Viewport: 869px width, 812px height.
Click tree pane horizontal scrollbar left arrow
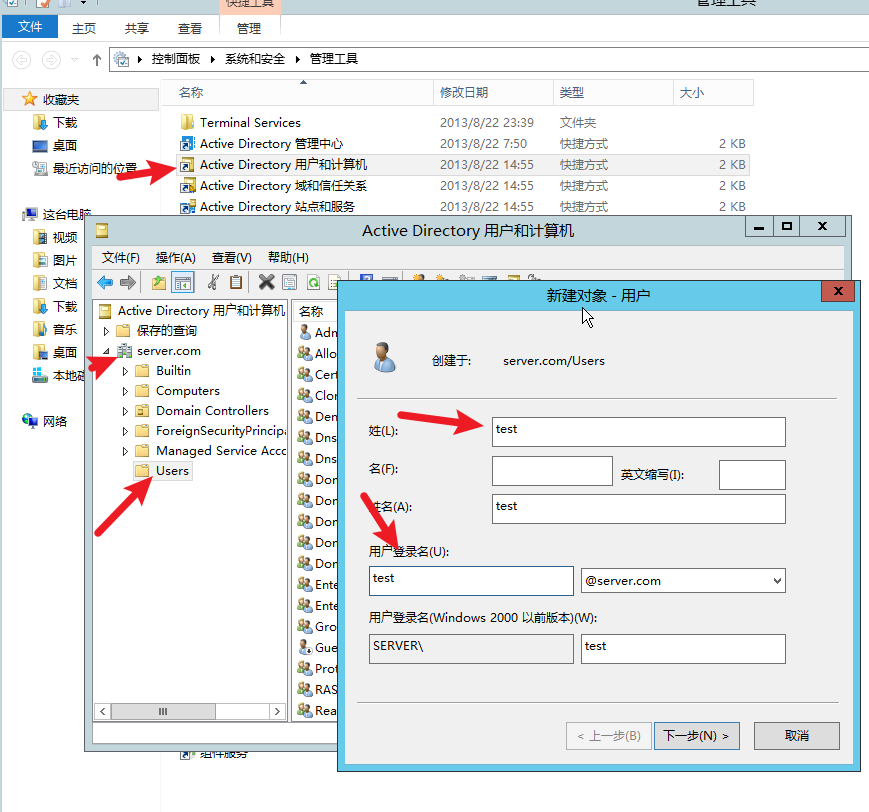tap(103, 711)
